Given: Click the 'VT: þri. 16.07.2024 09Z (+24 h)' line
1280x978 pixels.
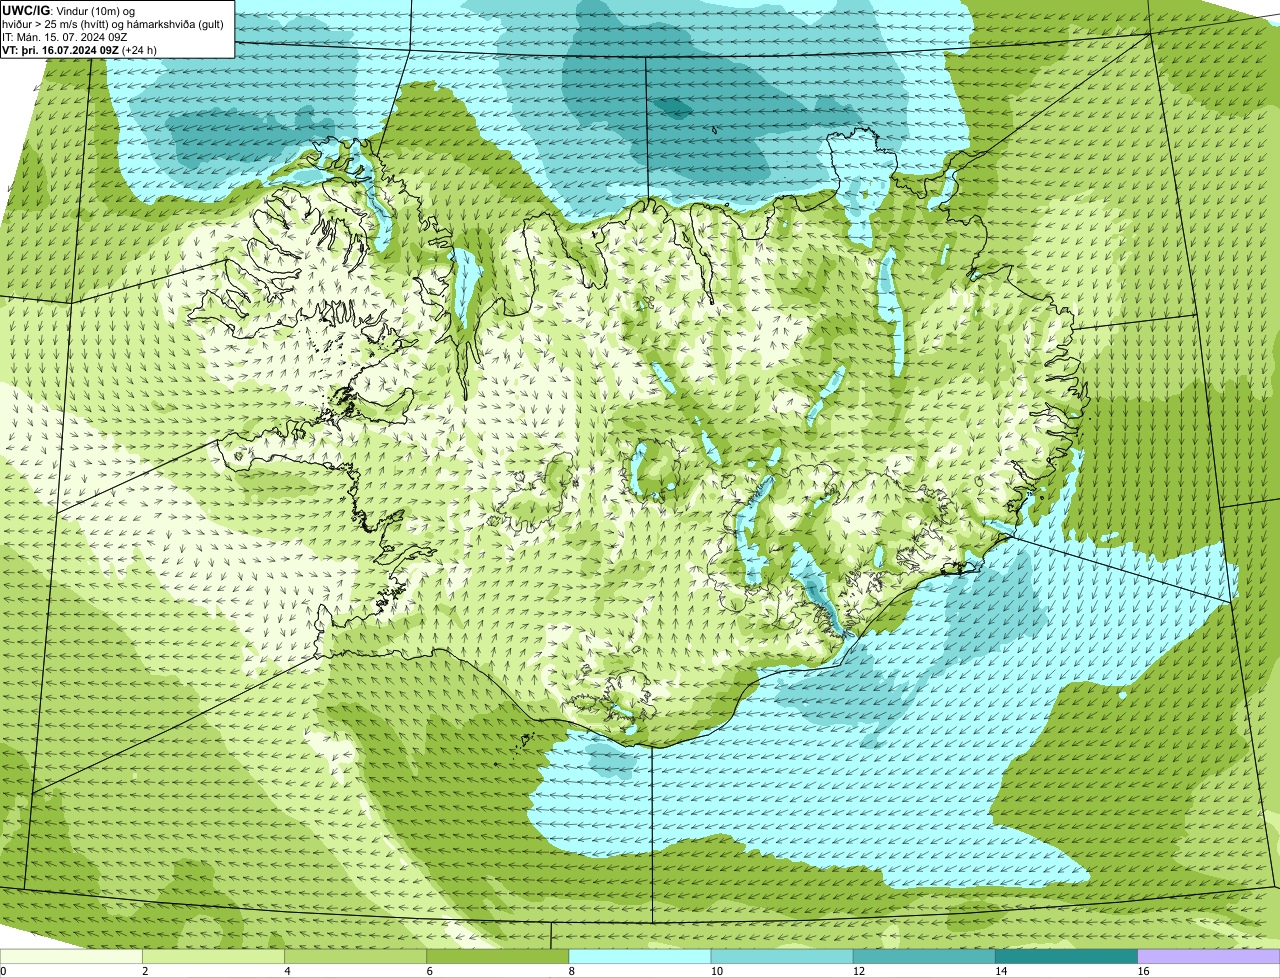Looking at the screenshot, I should 80,49.
